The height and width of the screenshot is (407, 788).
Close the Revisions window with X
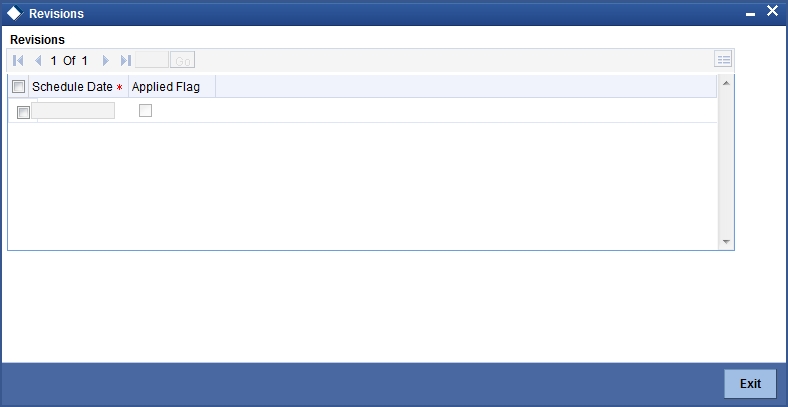click(x=772, y=11)
